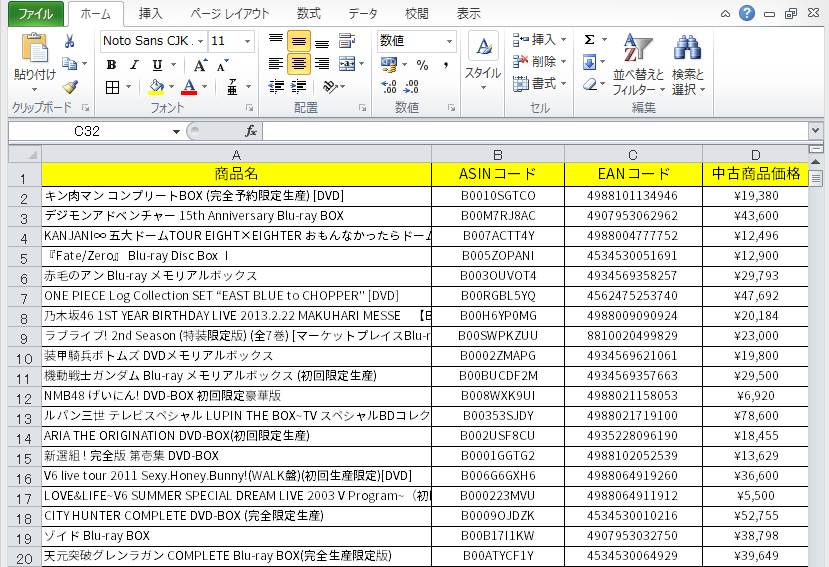Click Increase Decimal icon
This screenshot has width=829, height=567.
tap(389, 87)
